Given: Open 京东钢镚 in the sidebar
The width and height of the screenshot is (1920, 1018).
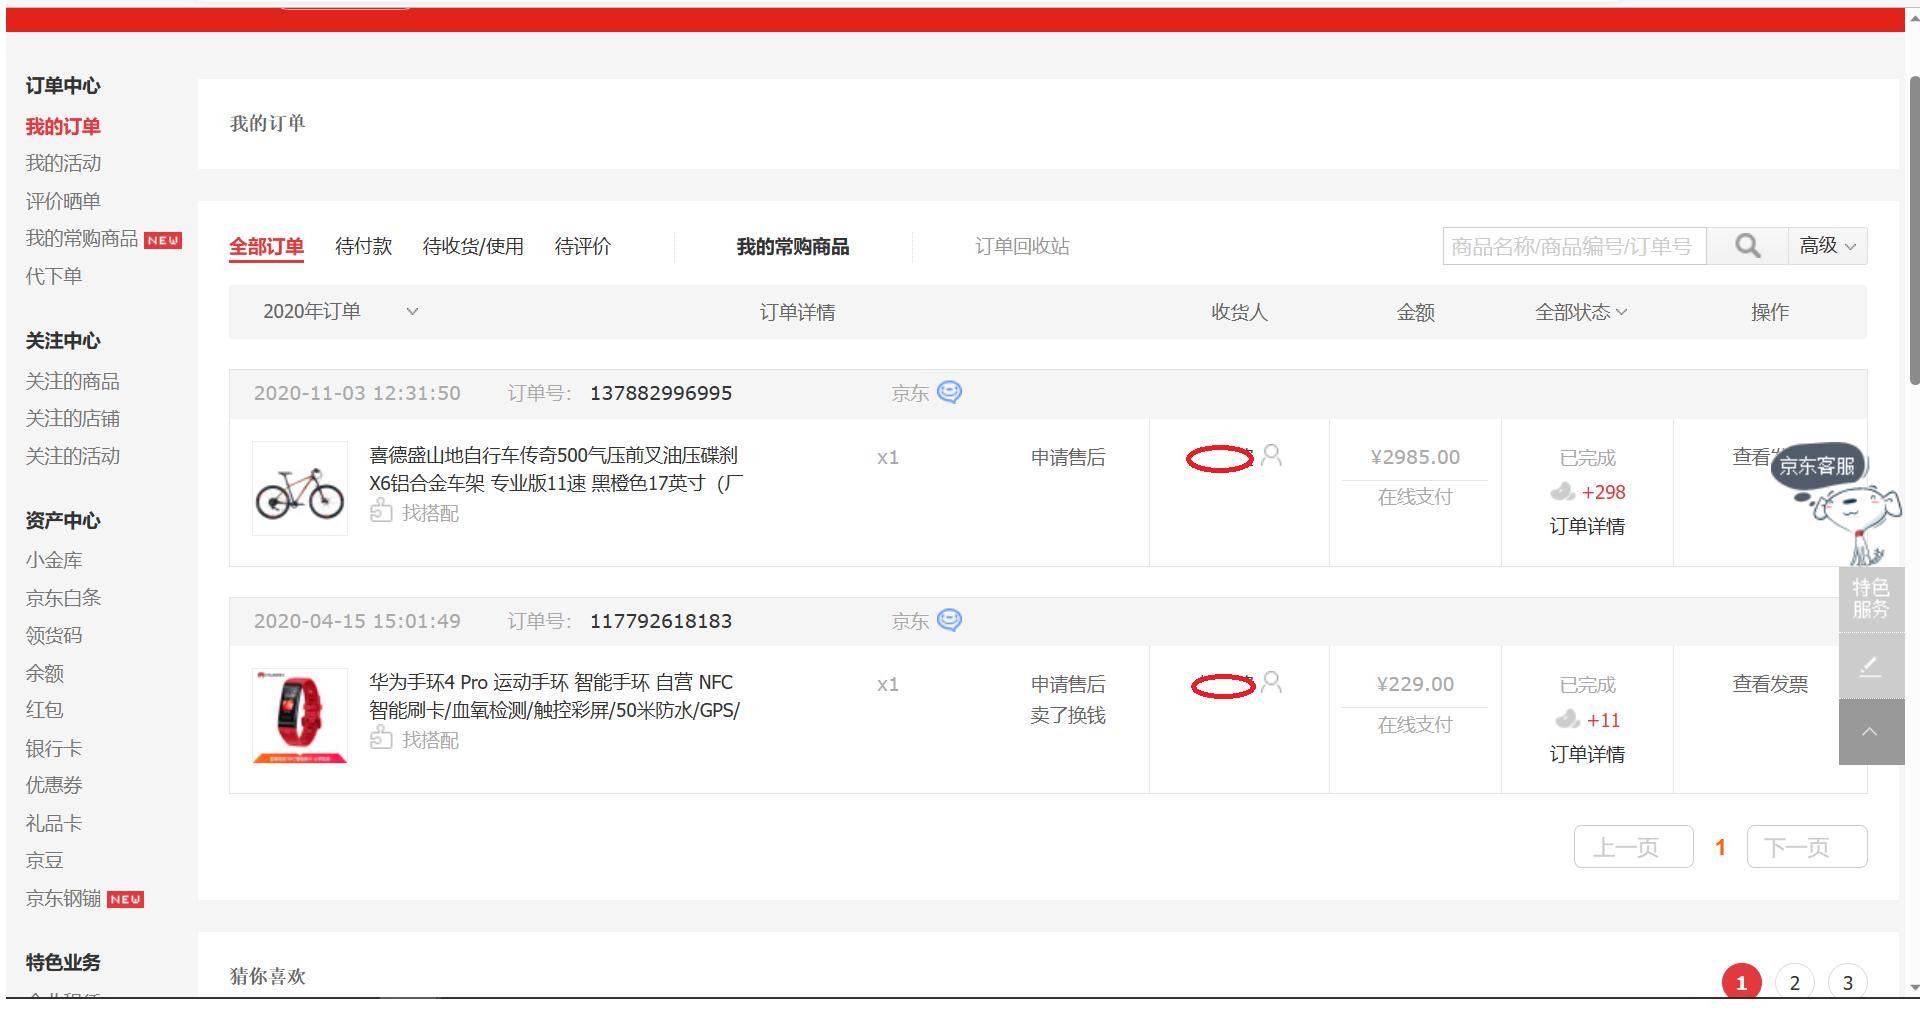Looking at the screenshot, I should [63, 898].
